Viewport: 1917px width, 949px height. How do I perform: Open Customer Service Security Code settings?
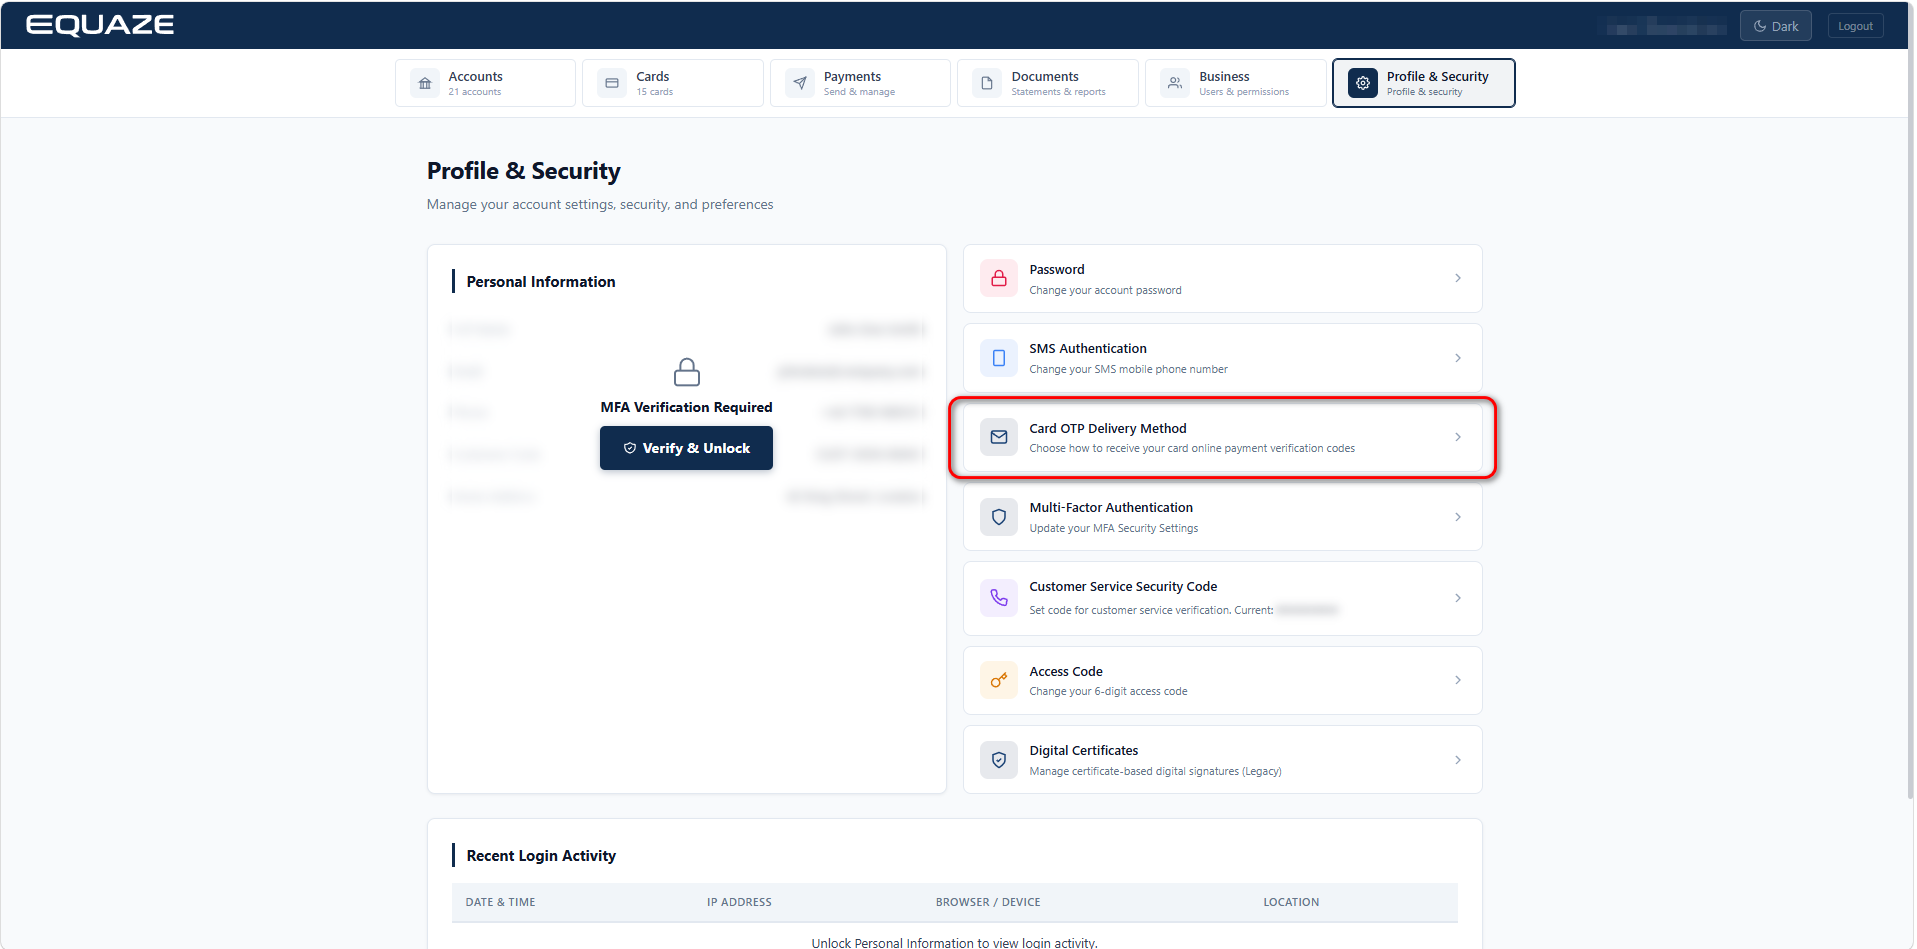tap(1222, 598)
